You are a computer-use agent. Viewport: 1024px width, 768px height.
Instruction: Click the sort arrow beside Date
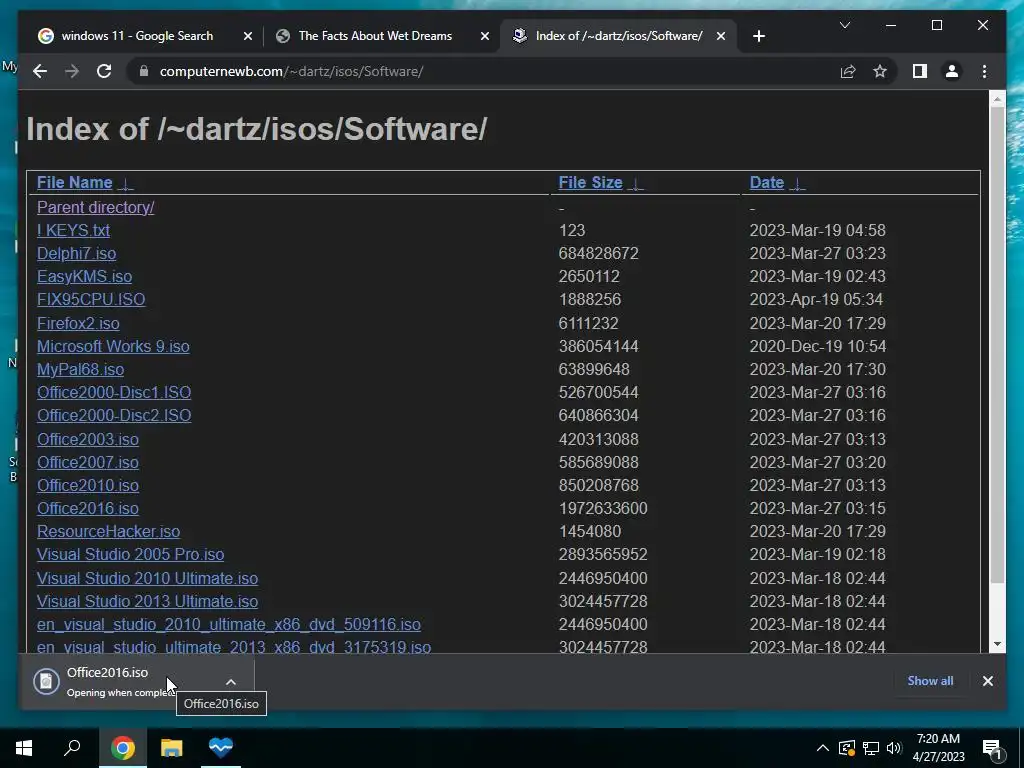click(x=797, y=184)
